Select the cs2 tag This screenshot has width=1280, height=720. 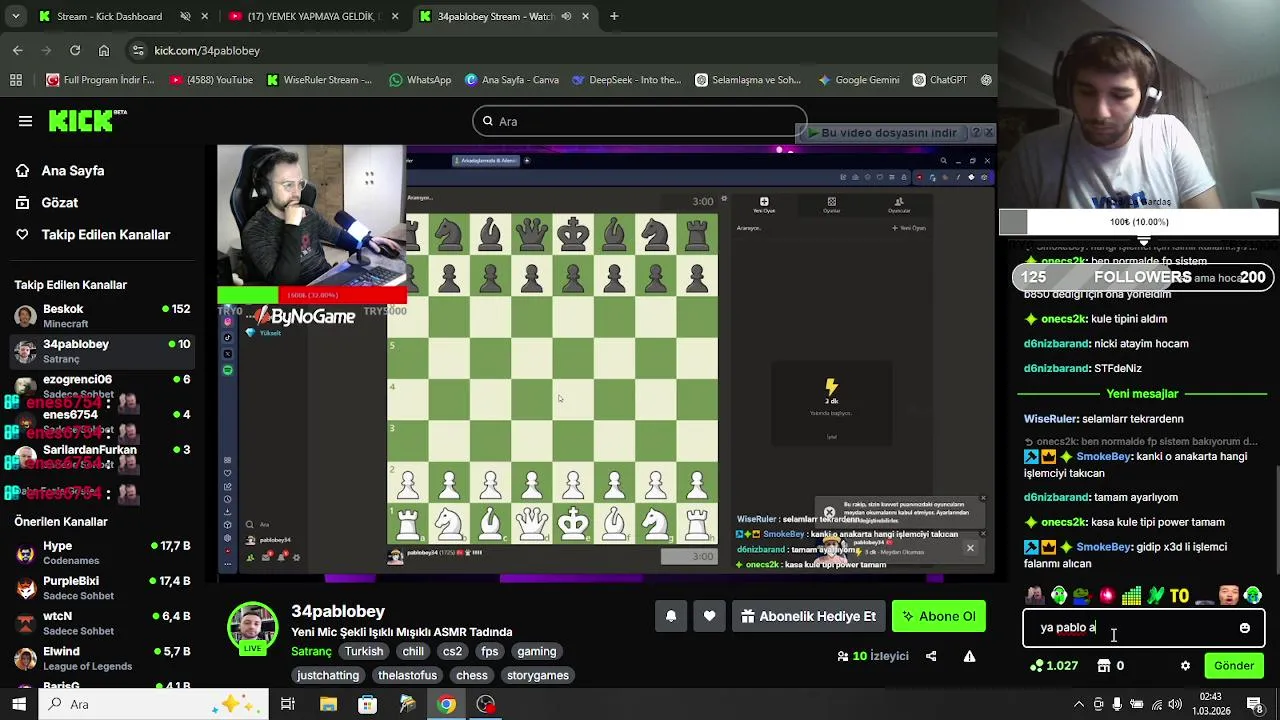[x=452, y=651]
